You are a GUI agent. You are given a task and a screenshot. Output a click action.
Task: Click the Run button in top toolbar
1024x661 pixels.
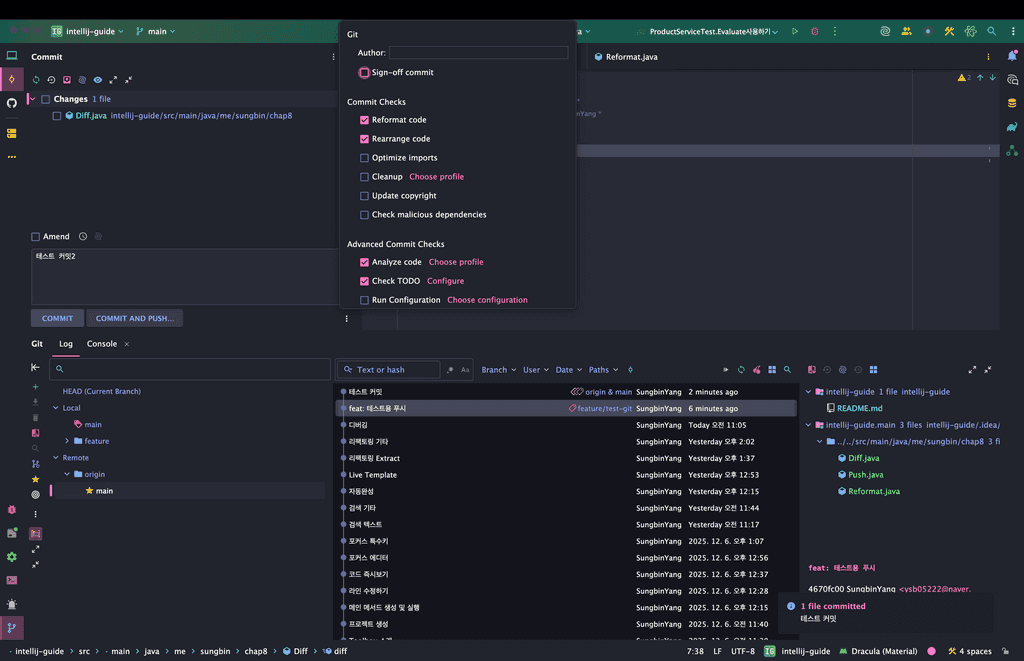pyautogui.click(x=795, y=31)
